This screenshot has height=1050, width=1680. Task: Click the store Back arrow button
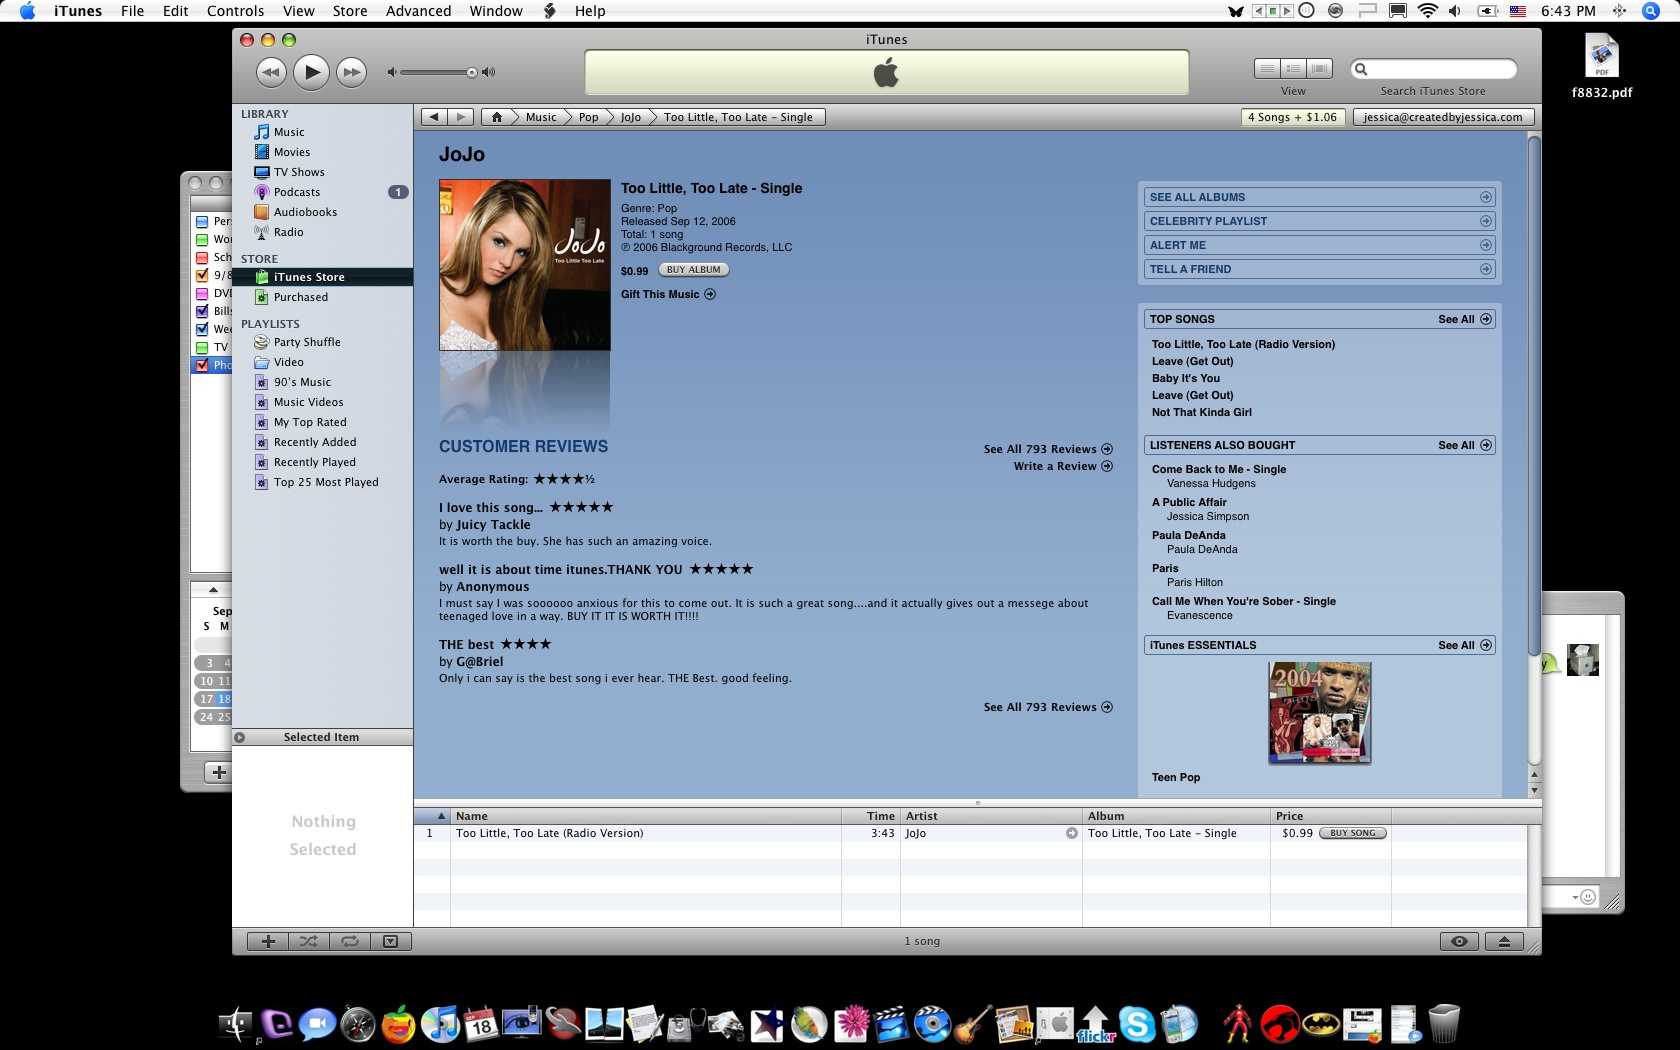[x=434, y=117]
